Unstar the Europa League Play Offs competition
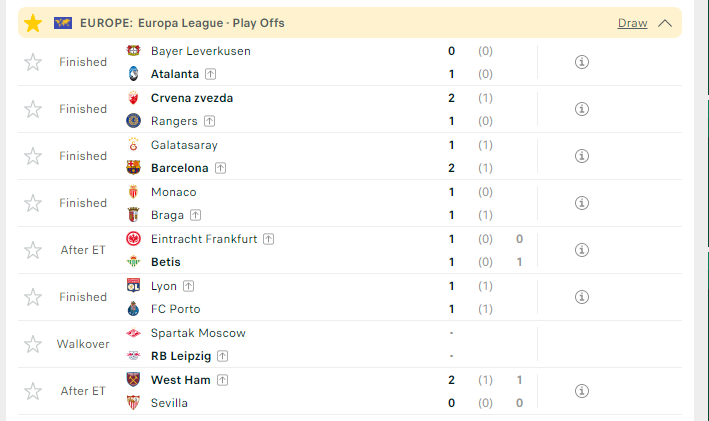The height and width of the screenshot is (421, 709). pyautogui.click(x=33, y=23)
